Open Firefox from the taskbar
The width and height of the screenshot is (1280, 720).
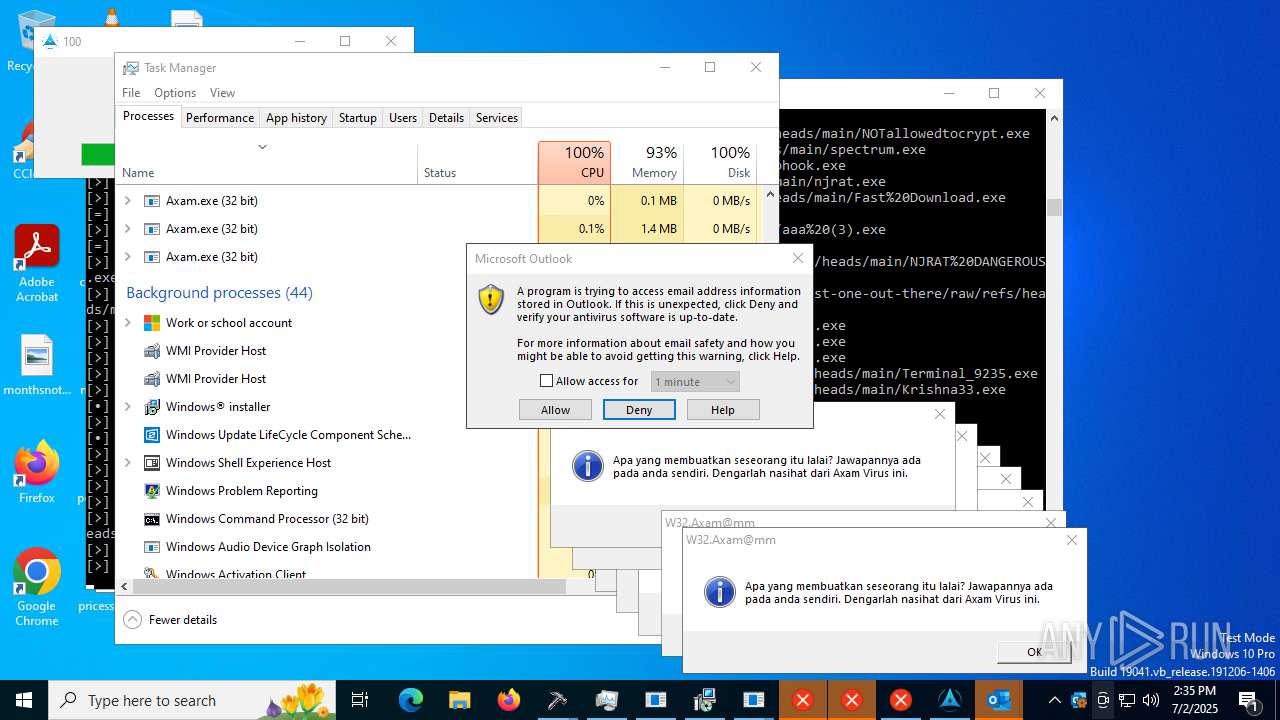pos(508,700)
